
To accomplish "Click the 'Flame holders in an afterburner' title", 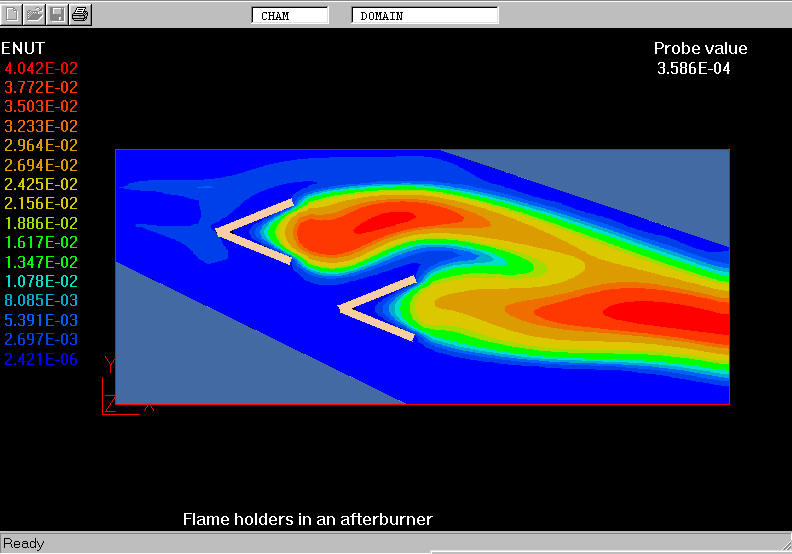I will (307, 519).
